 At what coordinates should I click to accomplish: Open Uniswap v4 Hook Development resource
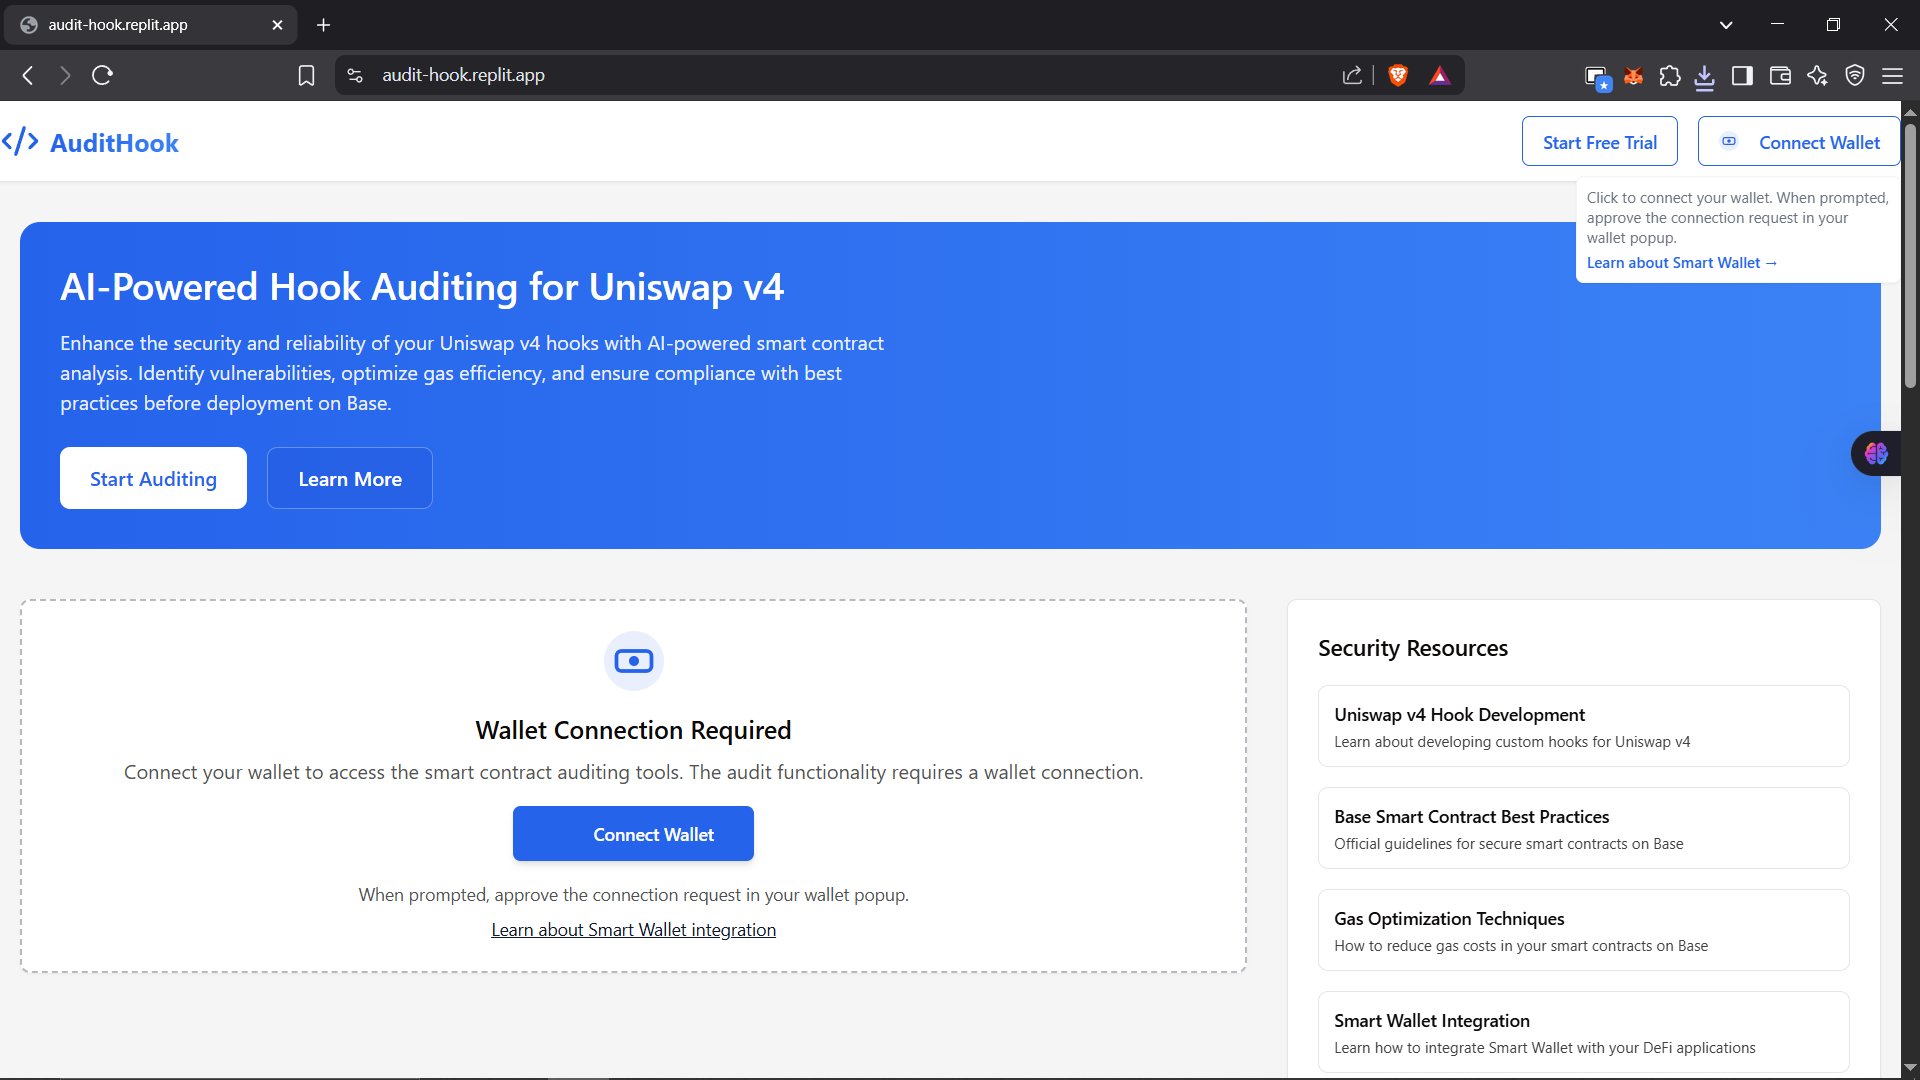pyautogui.click(x=1583, y=726)
